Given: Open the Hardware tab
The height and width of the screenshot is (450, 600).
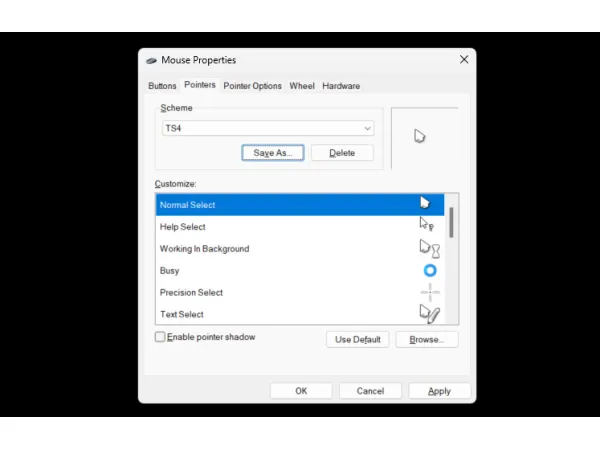Looking at the screenshot, I should [x=341, y=86].
